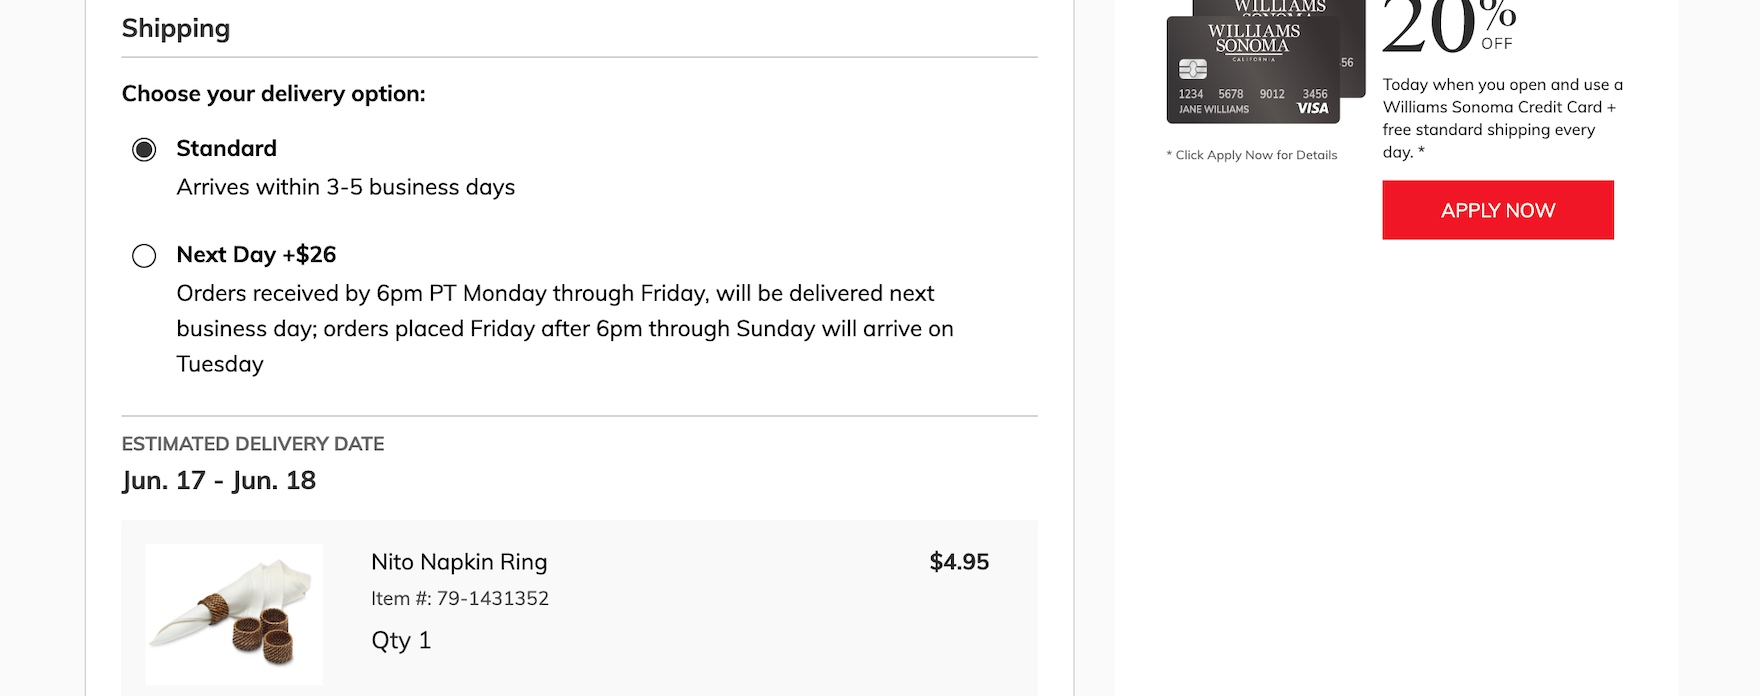Image resolution: width=1760 pixels, height=696 pixels.
Task: Click the Williams Sonoma logo on the front card
Action: tap(1253, 39)
